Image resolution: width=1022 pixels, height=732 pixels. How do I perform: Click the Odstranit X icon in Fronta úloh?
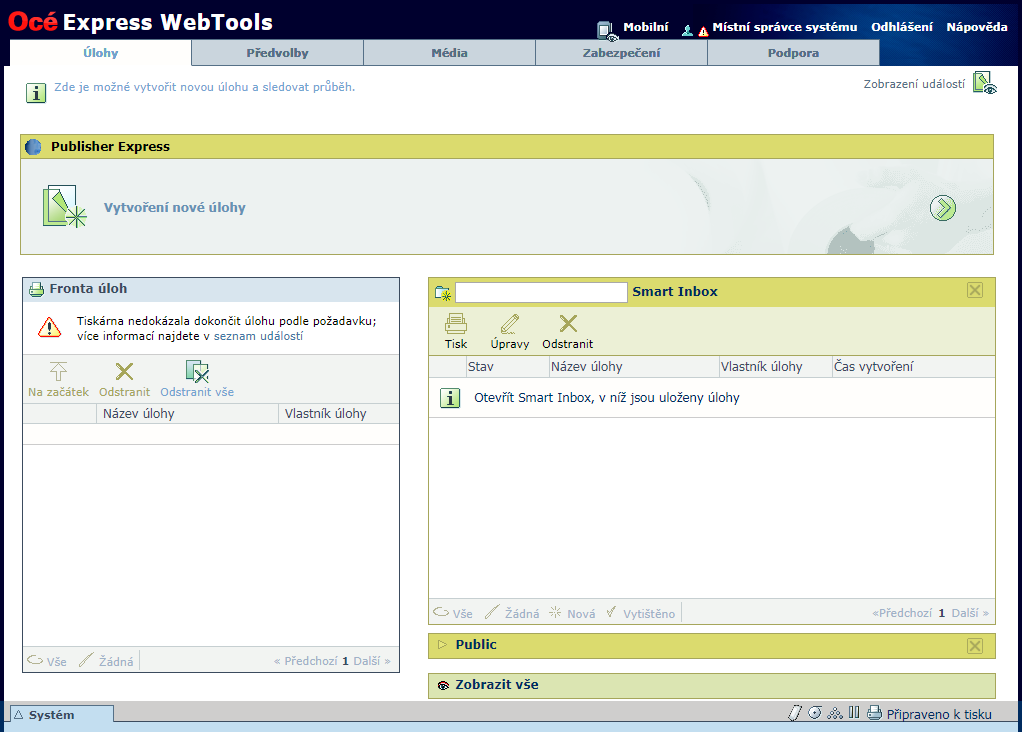[124, 372]
